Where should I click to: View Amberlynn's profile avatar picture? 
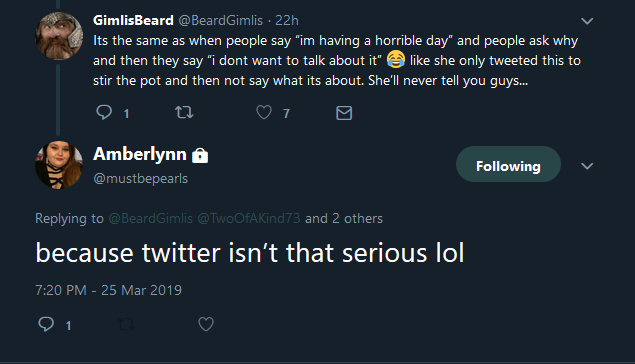59,165
